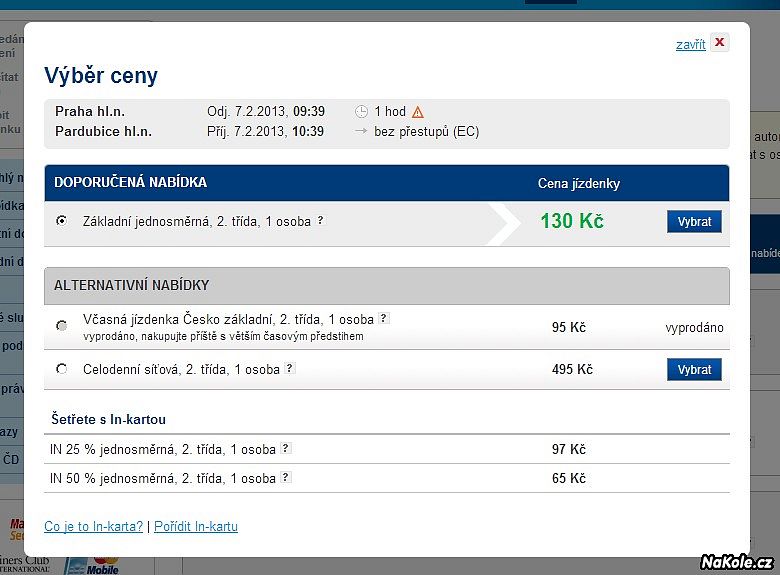Open help icon for Základní jednosměrná

point(321,220)
